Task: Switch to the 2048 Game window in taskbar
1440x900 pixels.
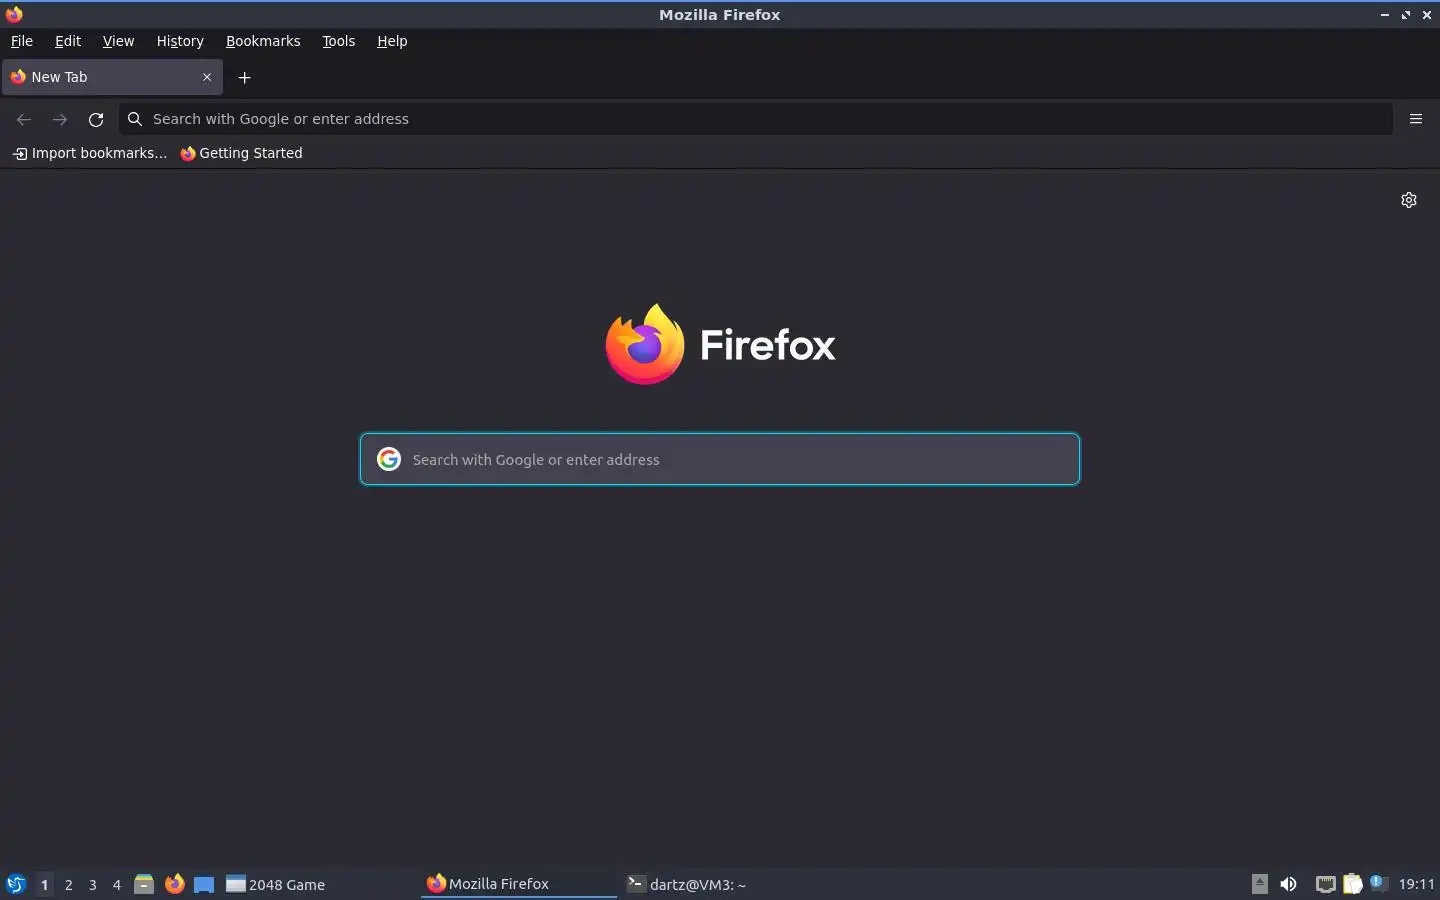Action: tap(320, 884)
